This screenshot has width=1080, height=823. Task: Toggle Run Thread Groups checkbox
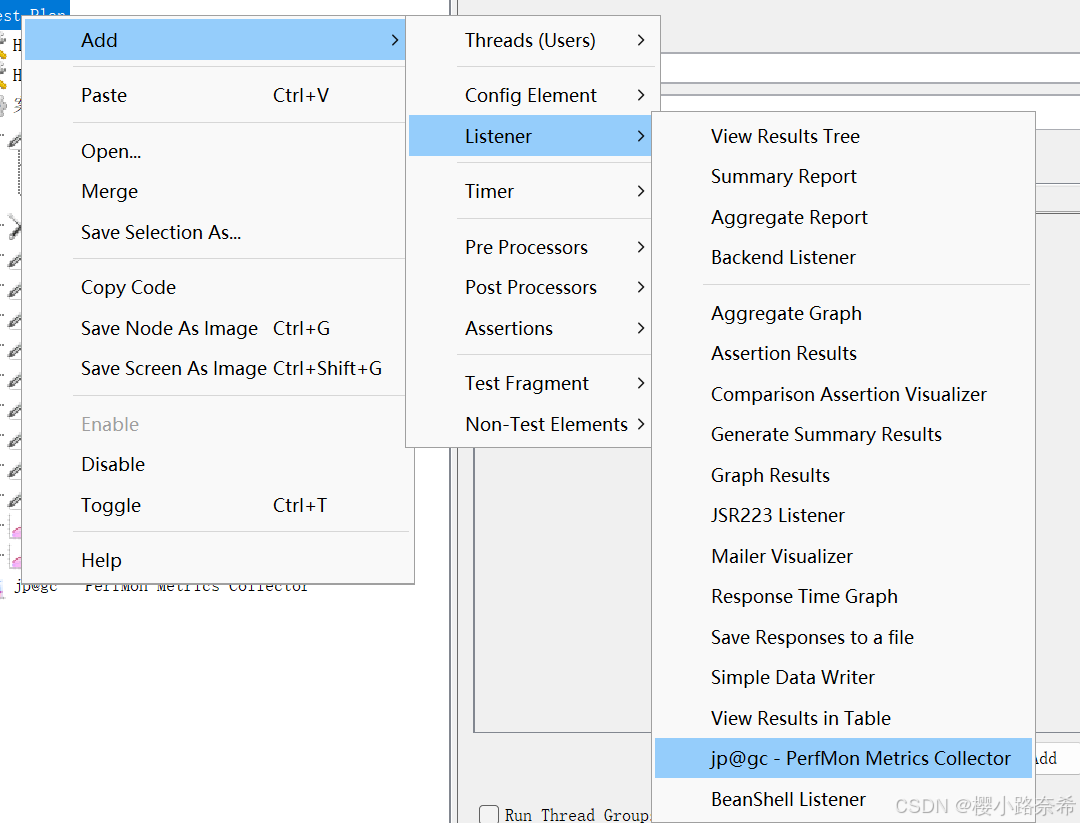pos(489,814)
